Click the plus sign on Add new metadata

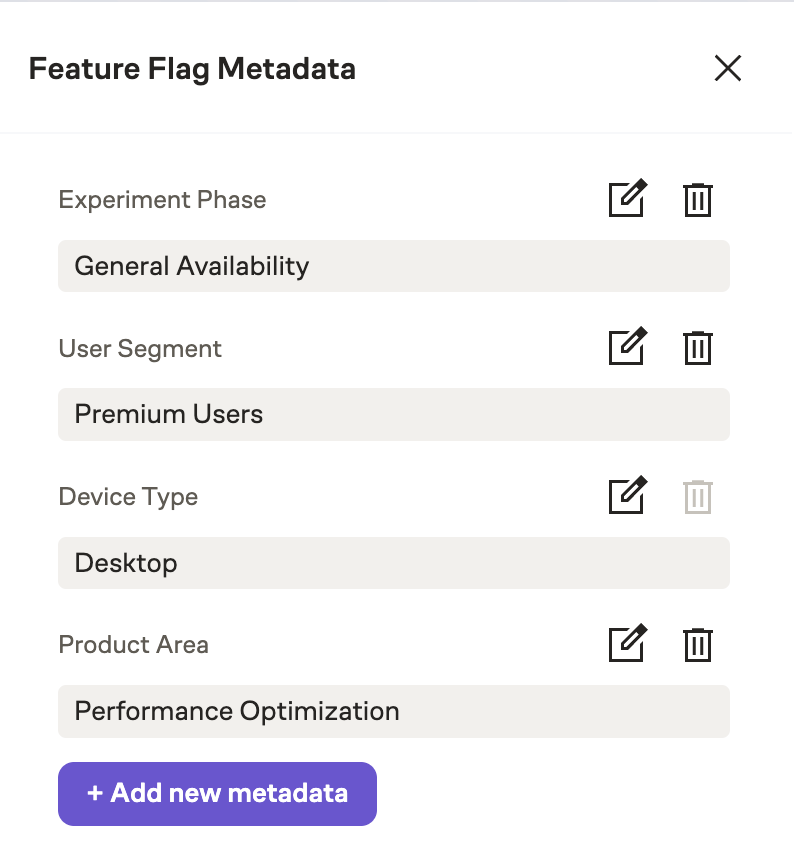[x=95, y=793]
